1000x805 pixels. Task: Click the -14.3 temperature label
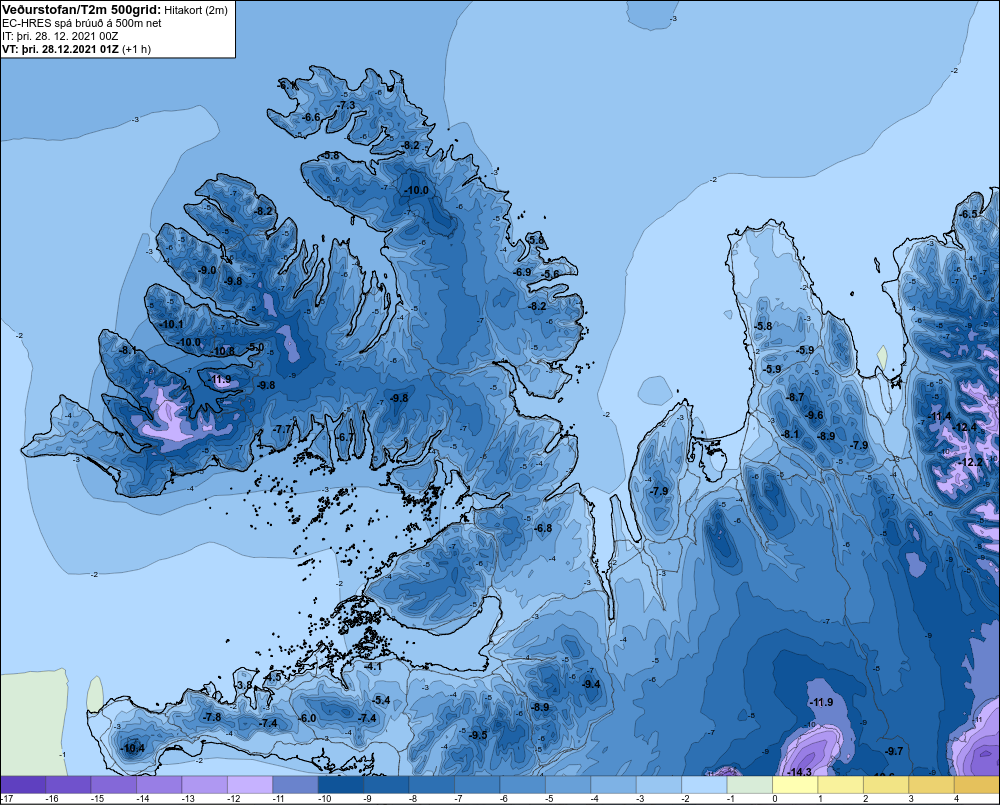[x=800, y=772]
